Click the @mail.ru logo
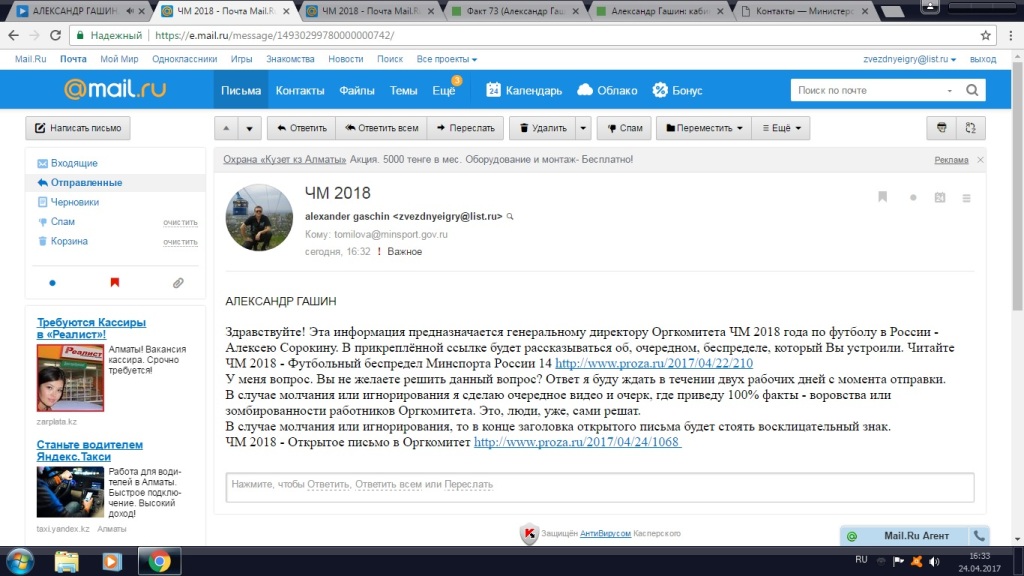The width and height of the screenshot is (1024, 576). click(x=115, y=89)
